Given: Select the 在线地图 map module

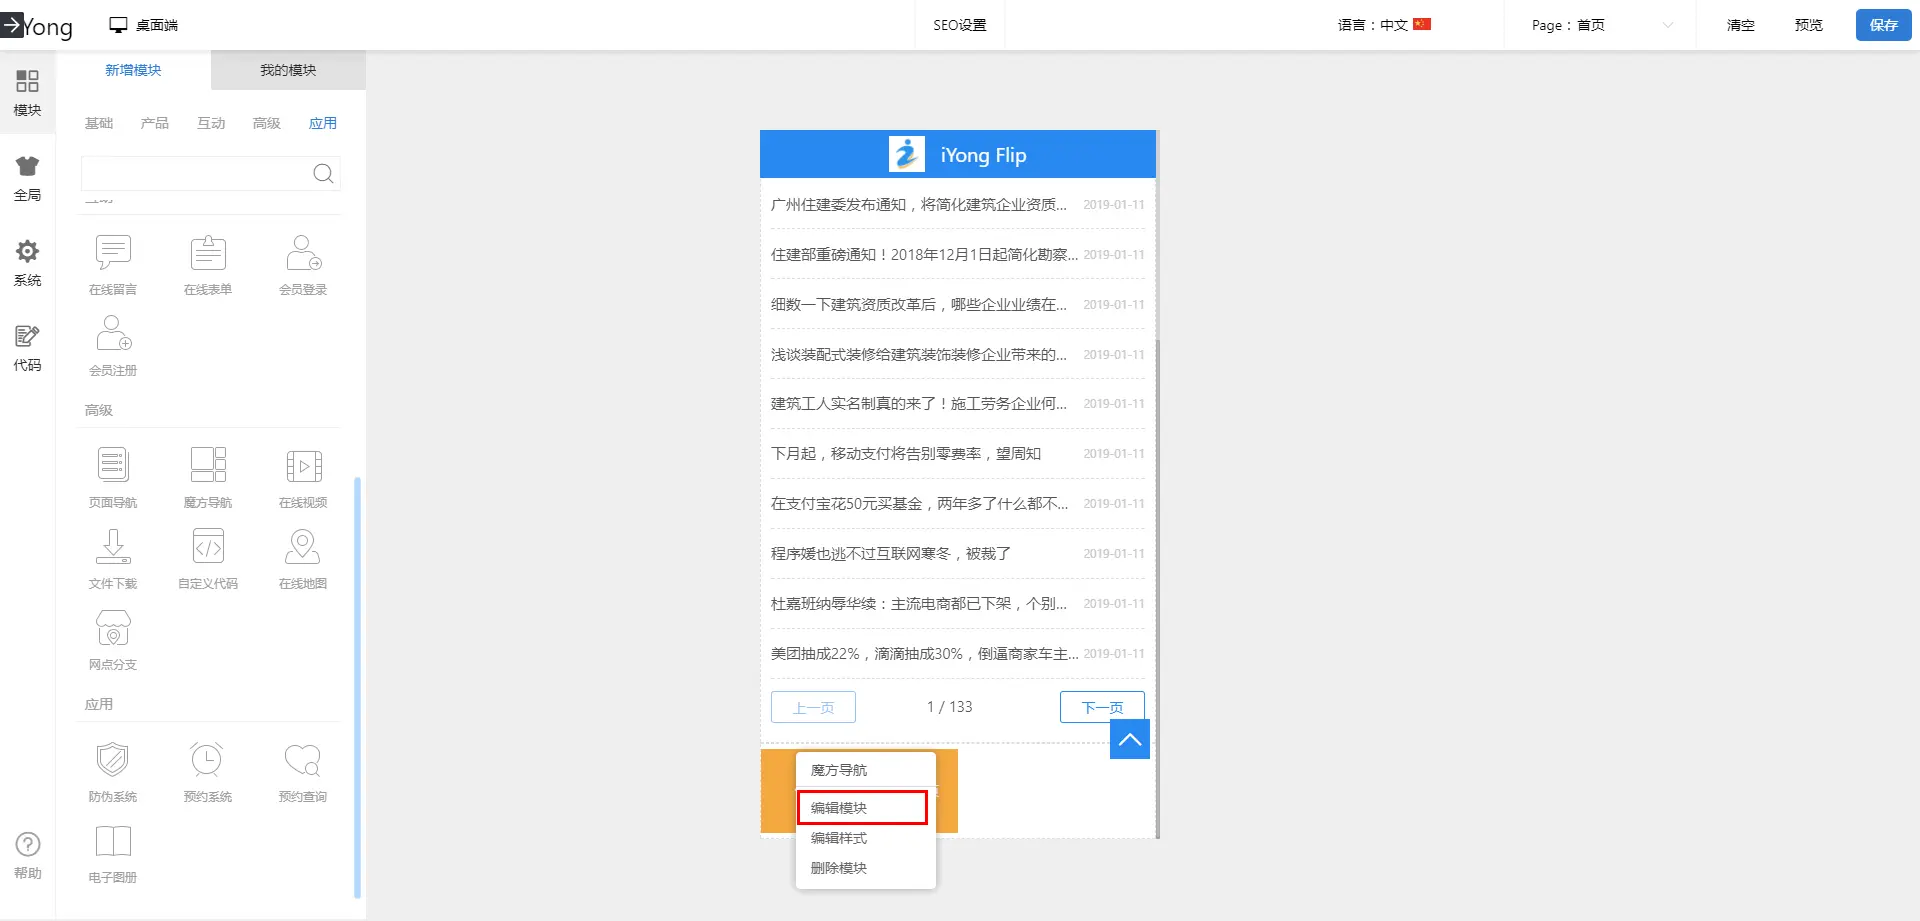Looking at the screenshot, I should tap(303, 557).
